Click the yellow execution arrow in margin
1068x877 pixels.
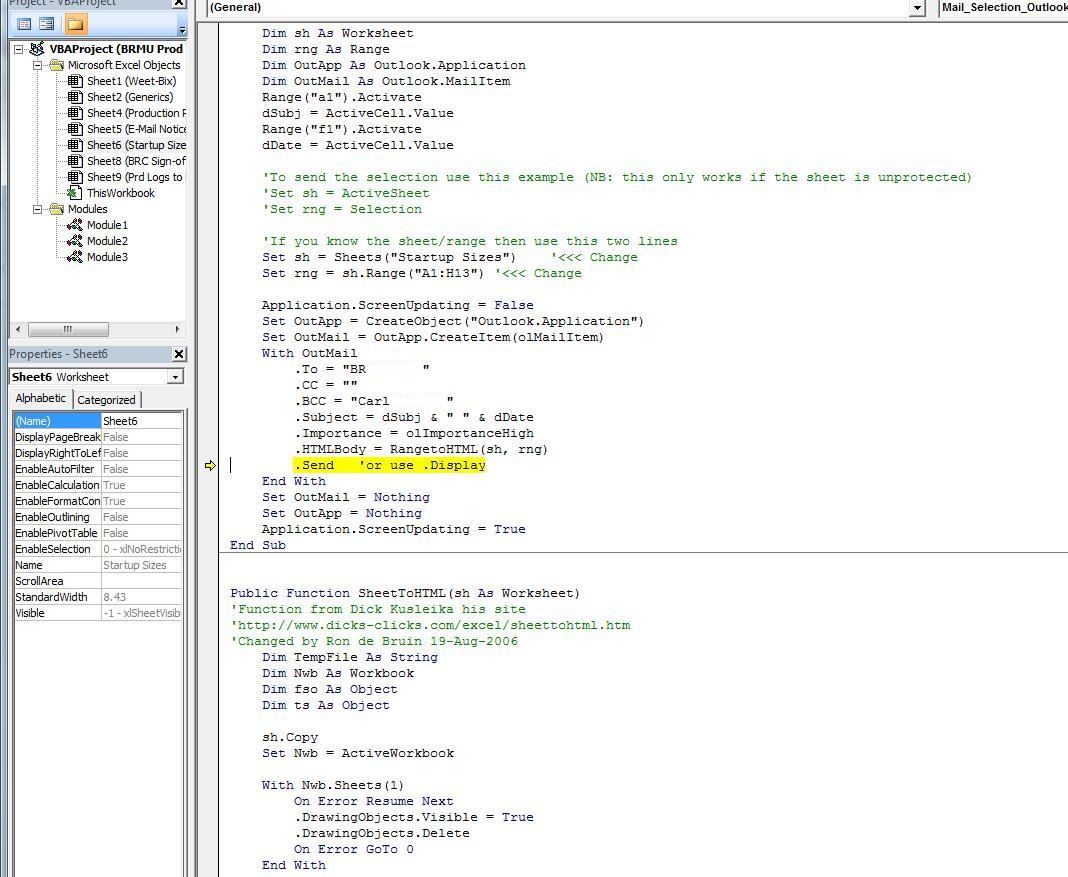210,466
